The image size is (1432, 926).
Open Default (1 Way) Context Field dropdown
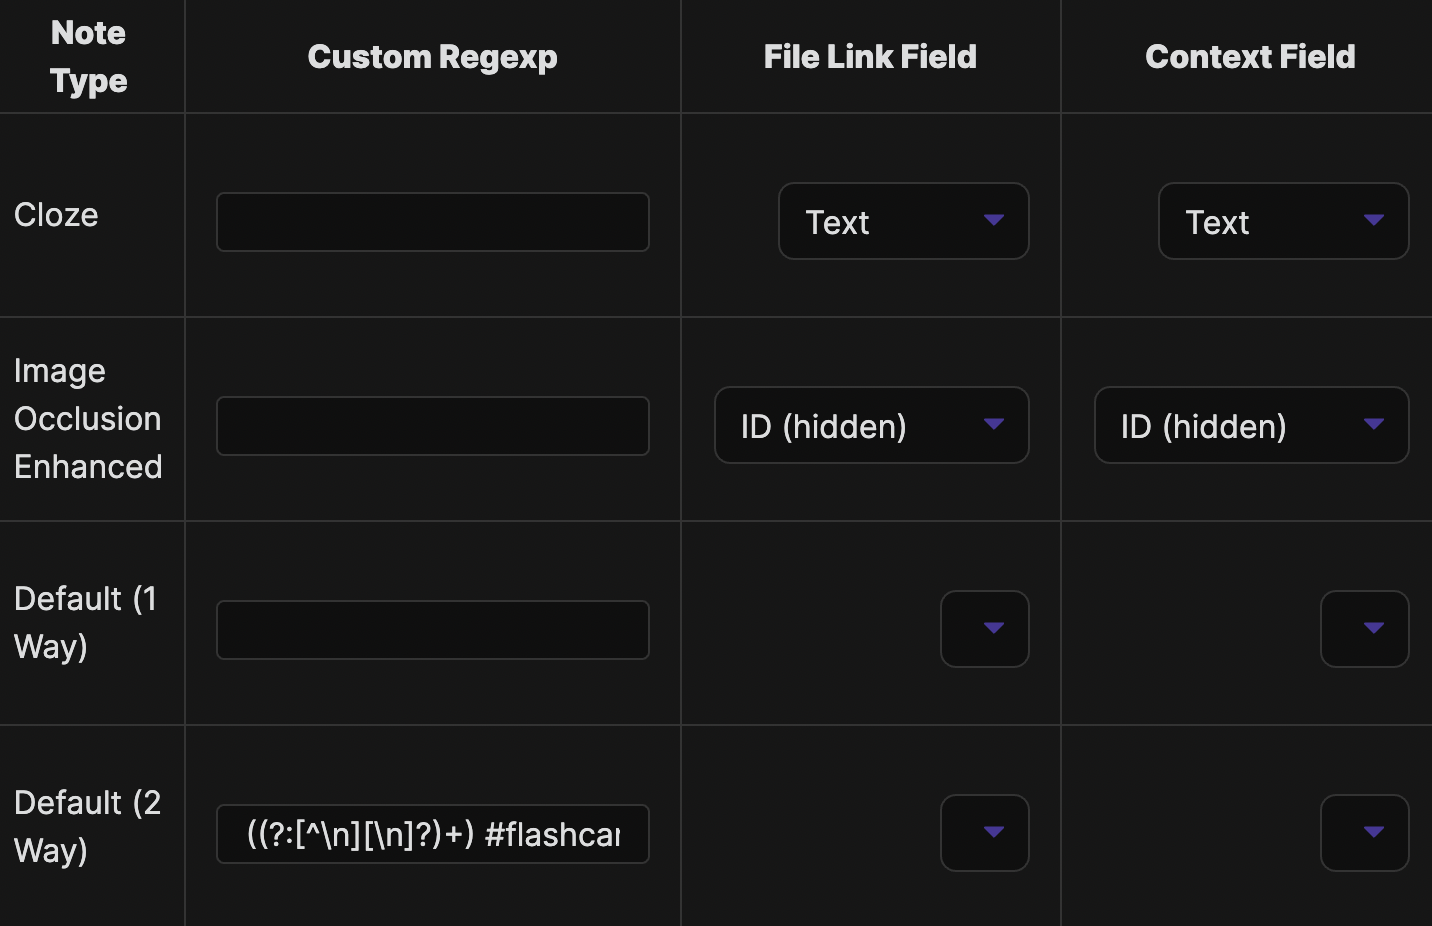pos(1364,629)
